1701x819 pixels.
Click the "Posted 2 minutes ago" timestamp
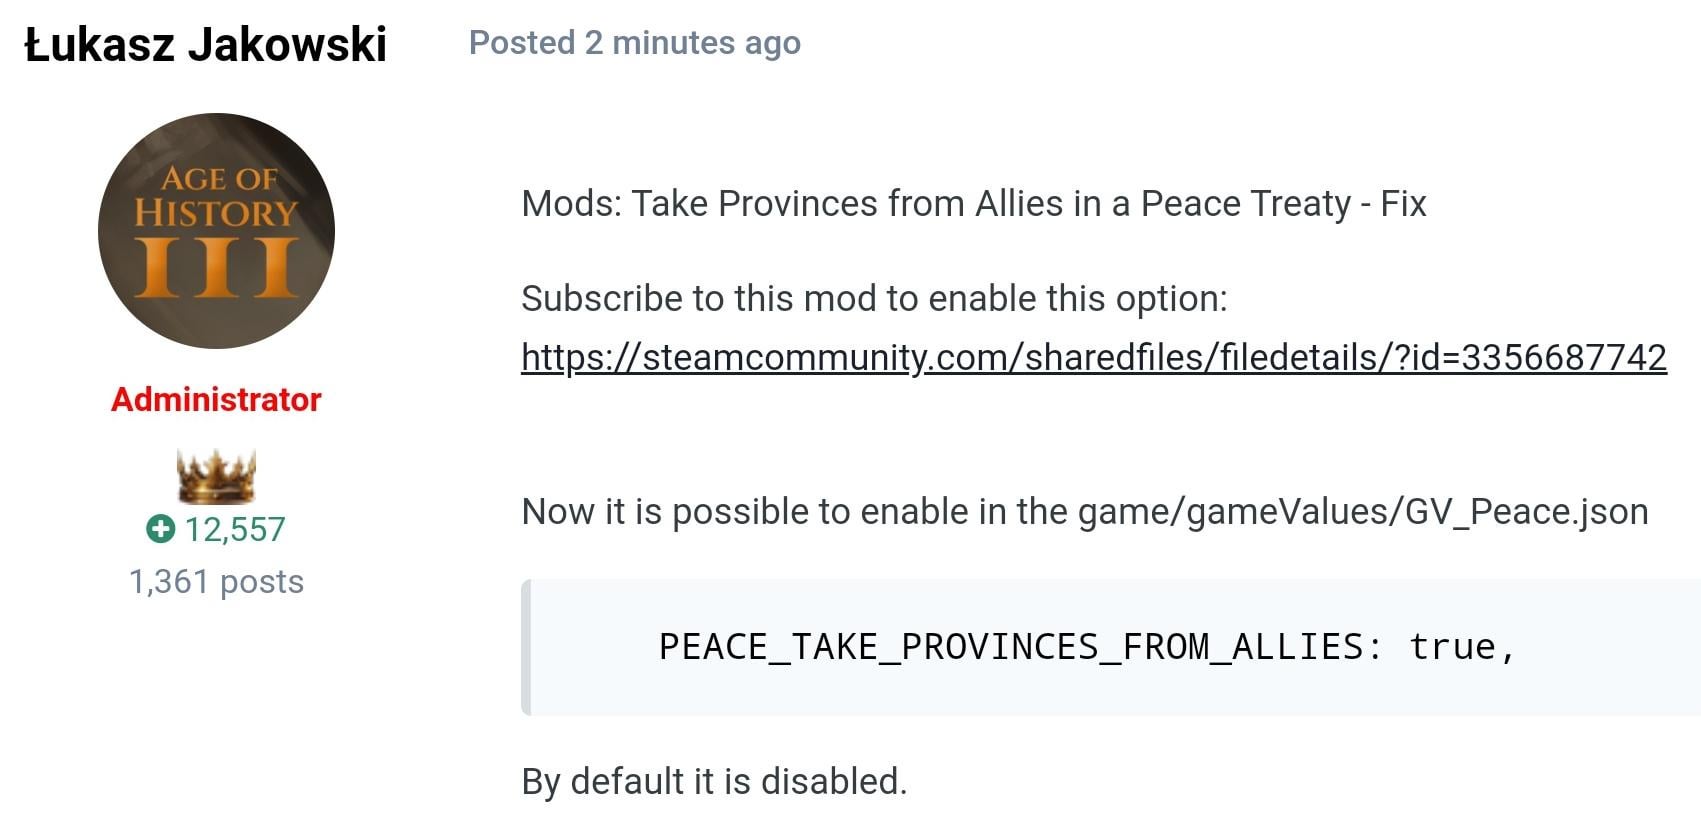click(635, 43)
